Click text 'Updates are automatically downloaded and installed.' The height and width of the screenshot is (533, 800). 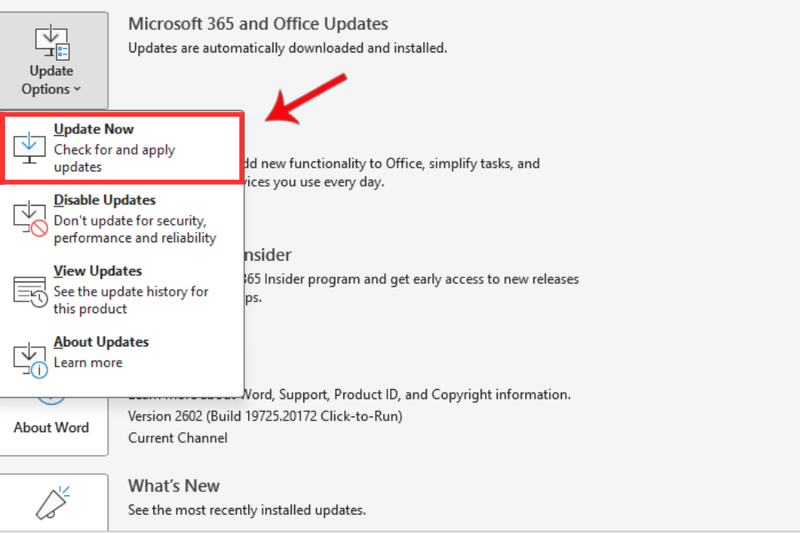point(287,48)
